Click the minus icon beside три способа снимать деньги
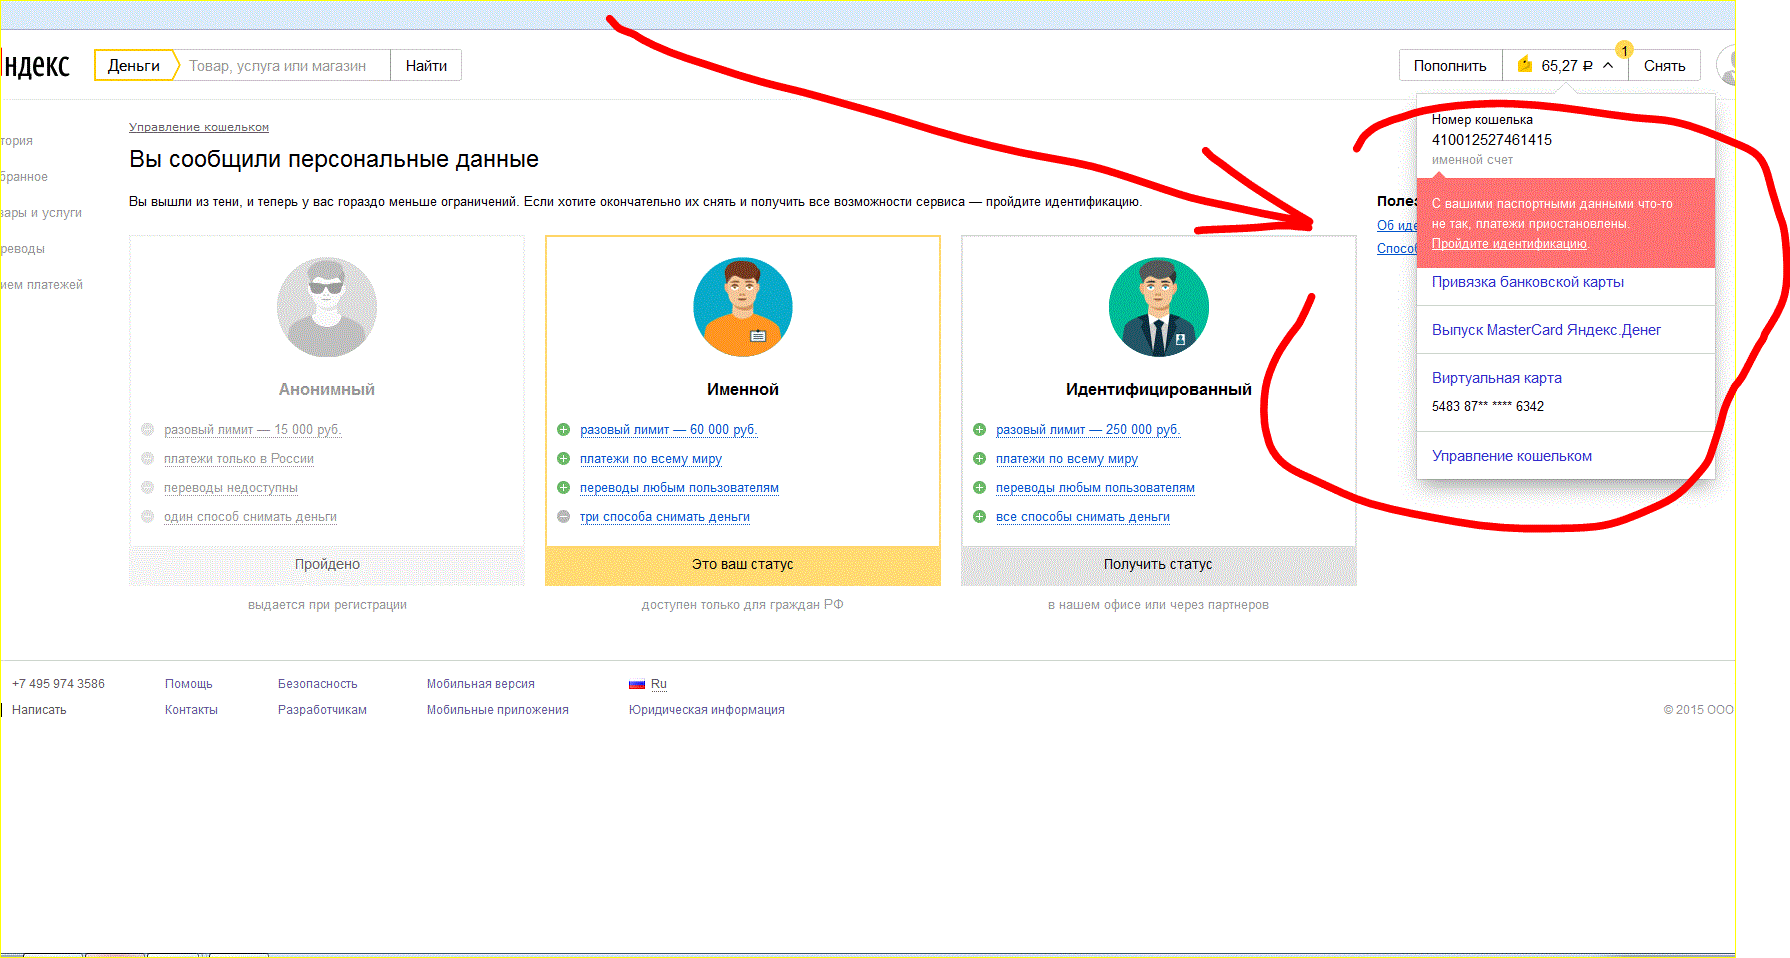Image resolution: width=1790 pixels, height=958 pixels. tap(563, 517)
